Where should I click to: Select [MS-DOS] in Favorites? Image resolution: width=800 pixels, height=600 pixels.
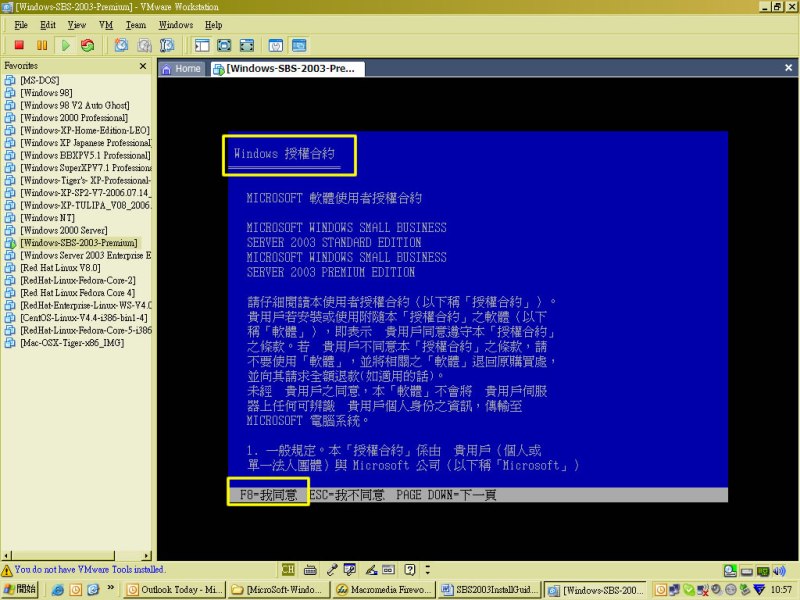pyautogui.click(x=39, y=81)
